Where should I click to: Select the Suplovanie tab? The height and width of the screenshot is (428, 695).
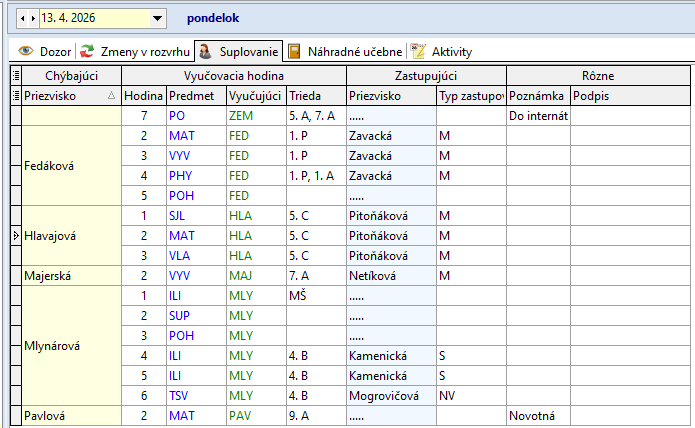coord(239,51)
